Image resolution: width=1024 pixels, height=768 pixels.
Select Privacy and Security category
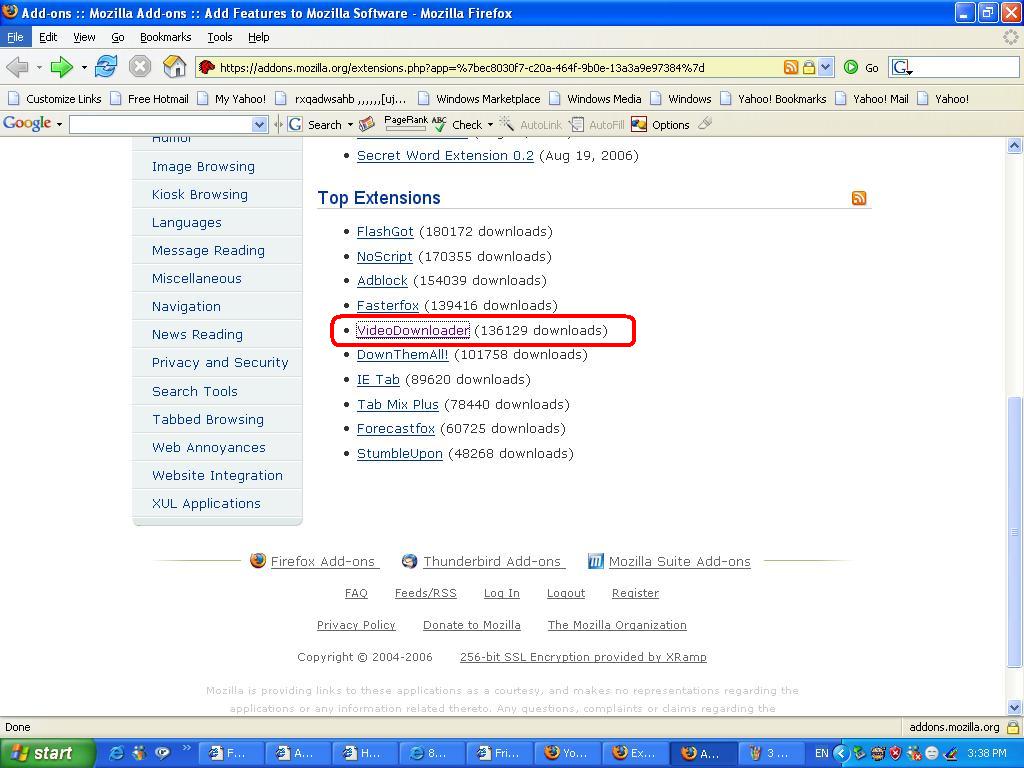coord(220,362)
